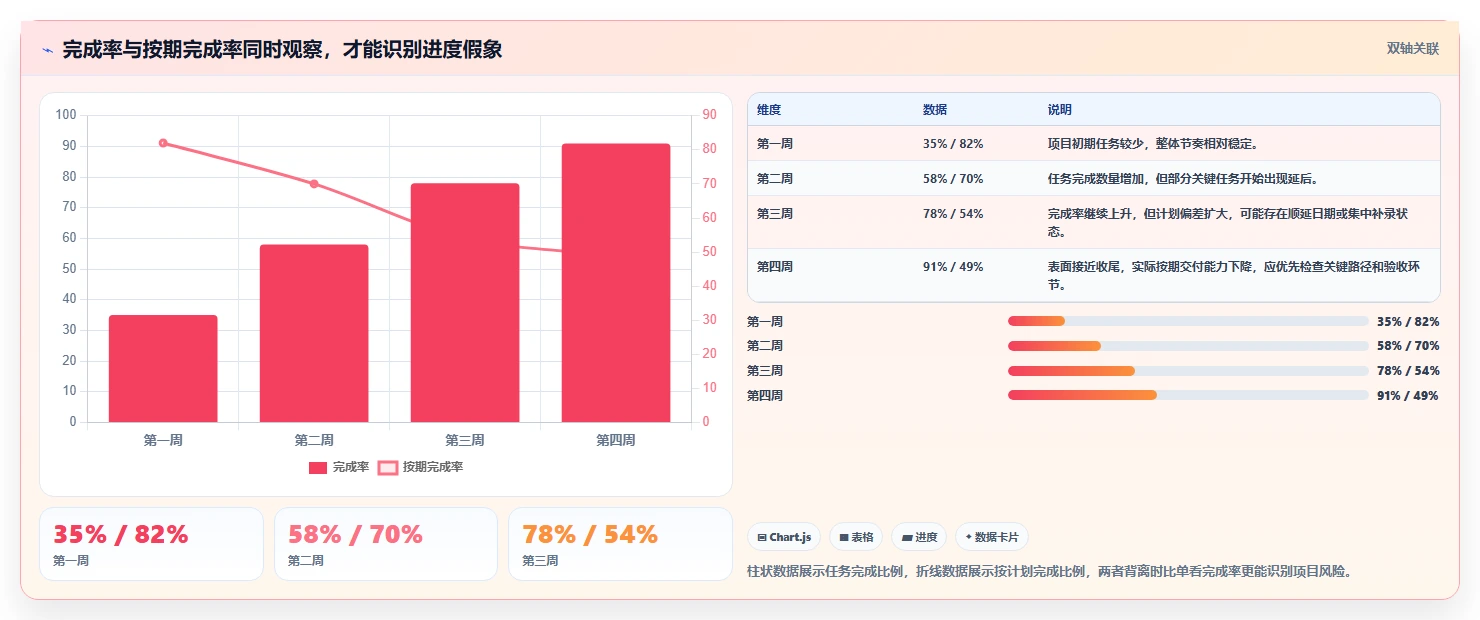Click 58% / 70% value right of the progress bar
Viewport: 1480px width, 620px height.
(x=1408, y=346)
